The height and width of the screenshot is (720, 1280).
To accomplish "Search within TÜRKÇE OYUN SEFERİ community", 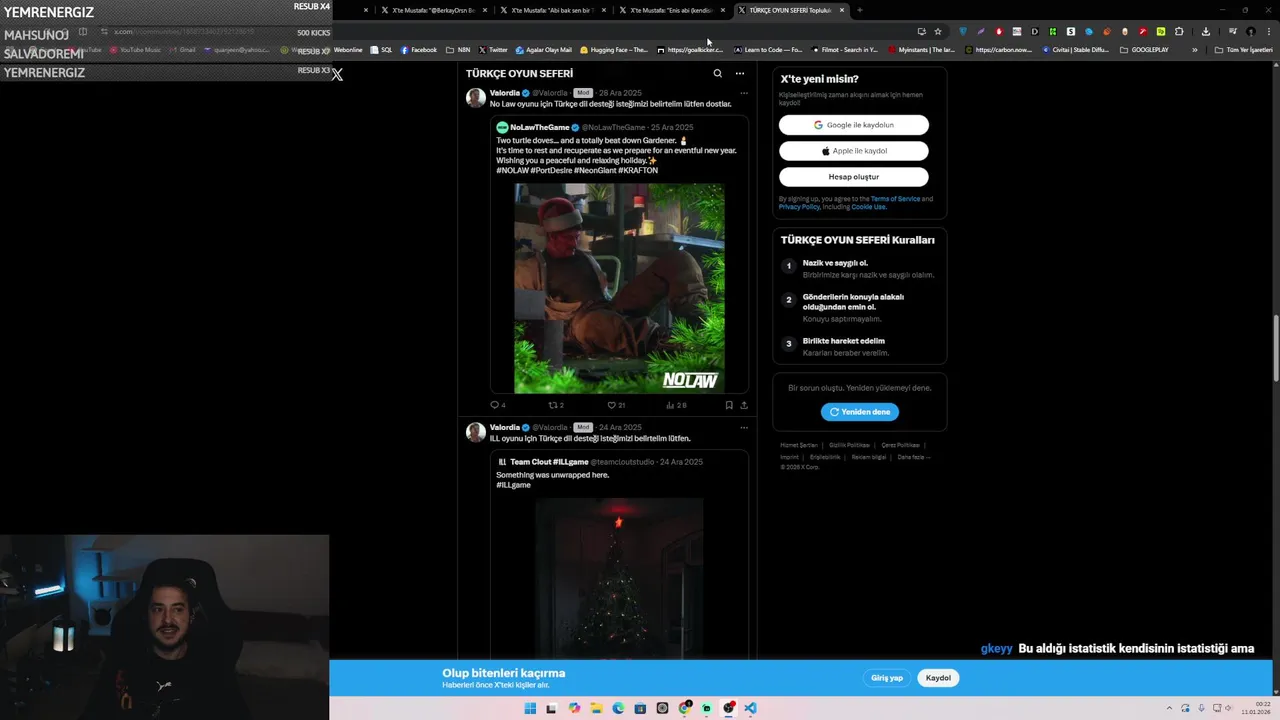I will pyautogui.click(x=717, y=73).
